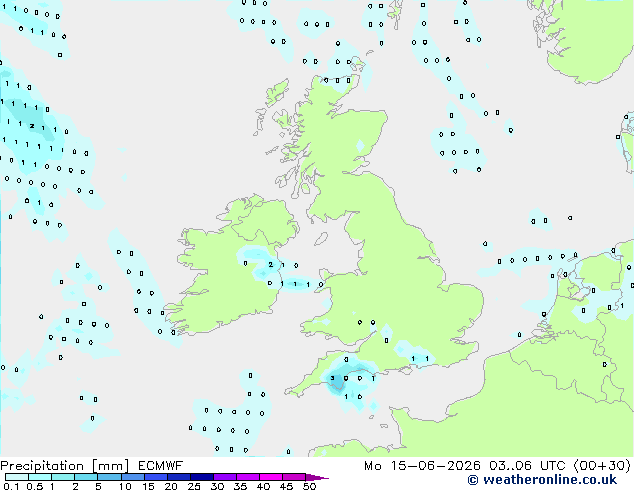Click the 20–25 mm legend swatch
634x490 pixels.
179,477
